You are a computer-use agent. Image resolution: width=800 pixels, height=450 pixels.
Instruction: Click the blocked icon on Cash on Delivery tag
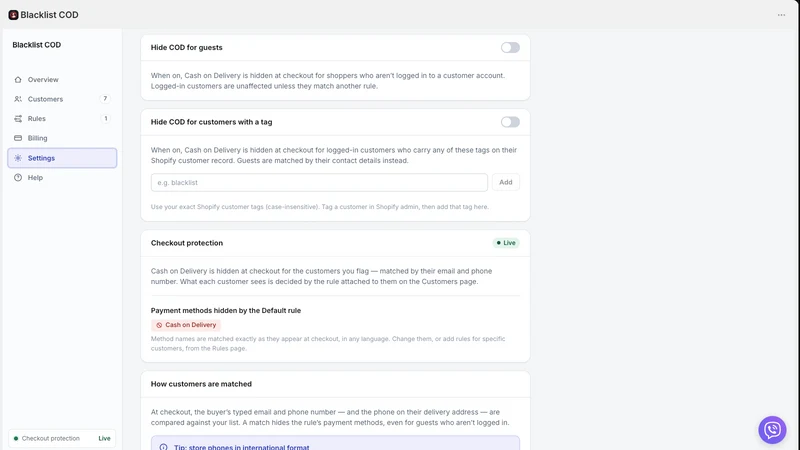coord(159,325)
